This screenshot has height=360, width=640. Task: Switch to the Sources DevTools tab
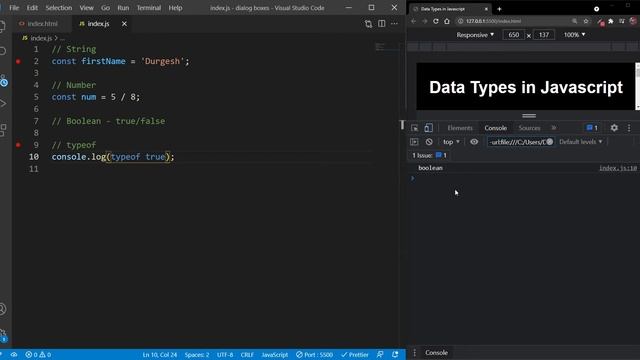coord(529,128)
